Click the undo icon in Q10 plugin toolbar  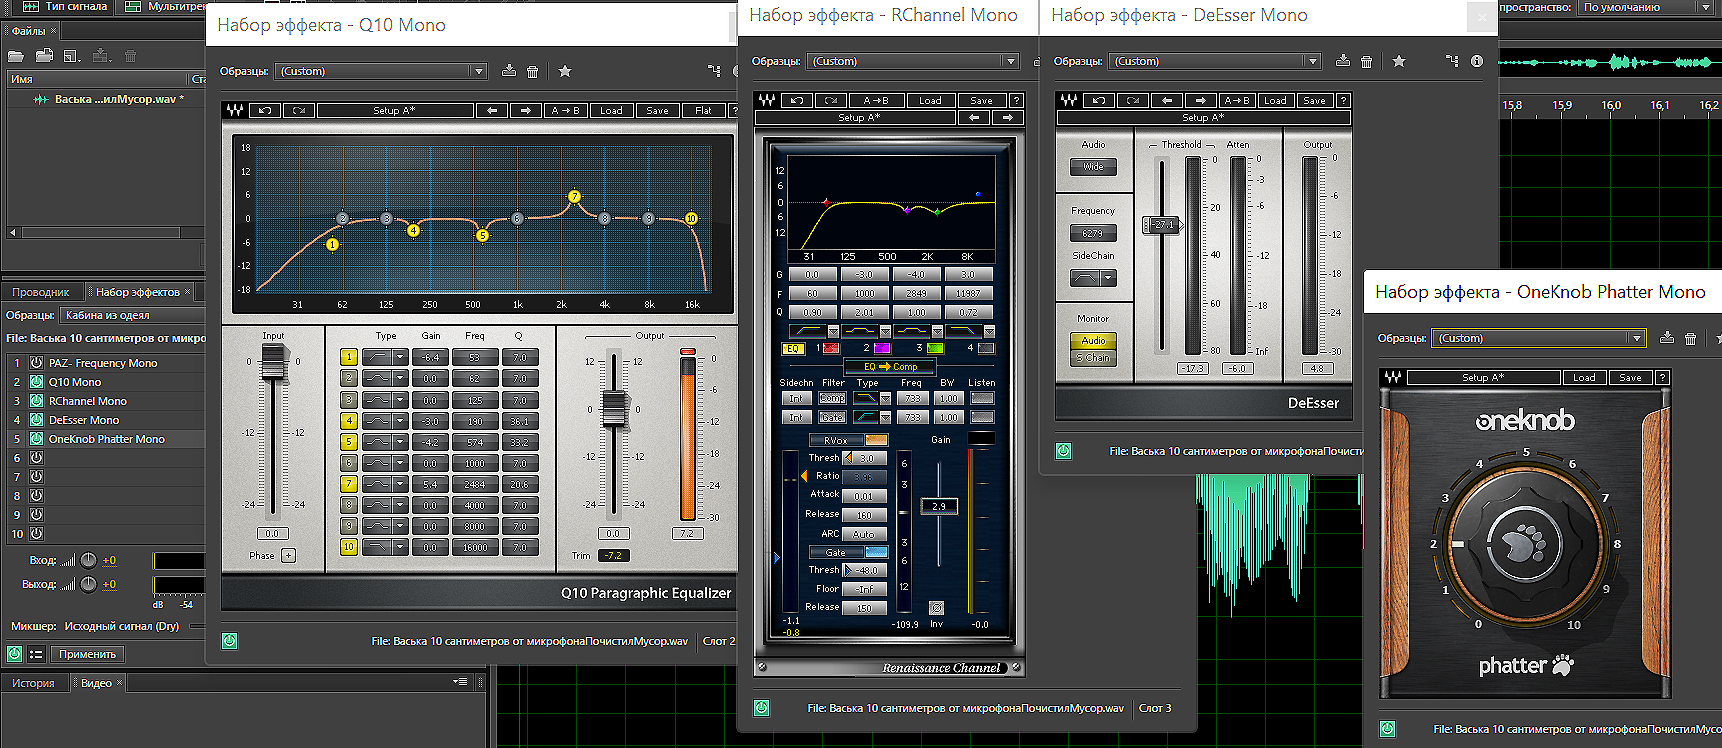[265, 110]
